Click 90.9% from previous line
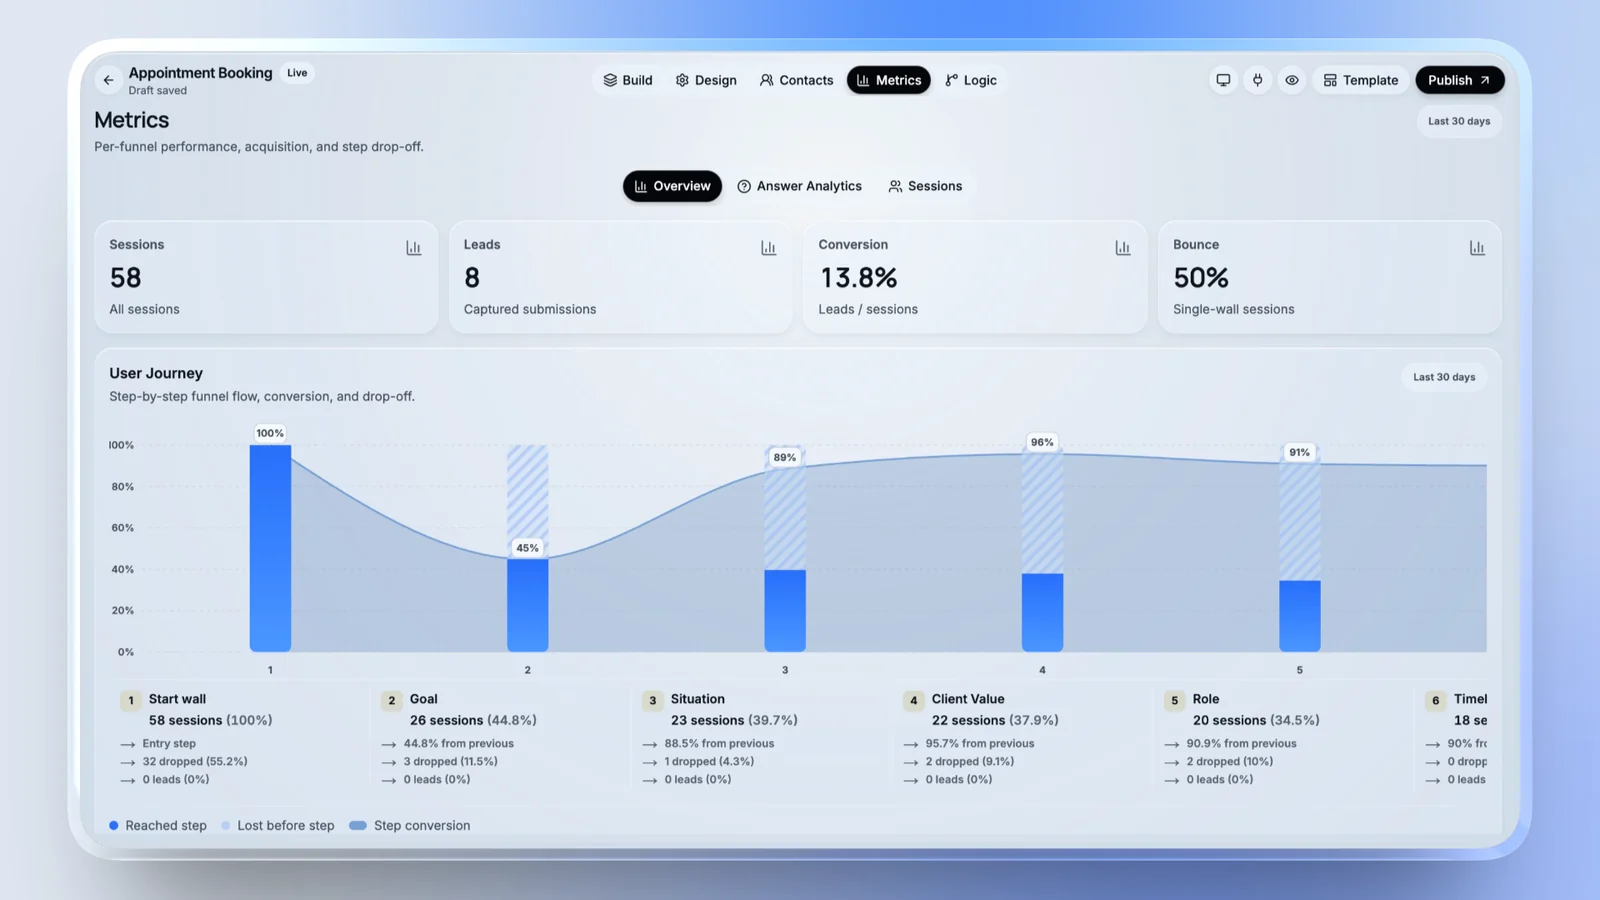Image resolution: width=1600 pixels, height=900 pixels. (x=1242, y=743)
